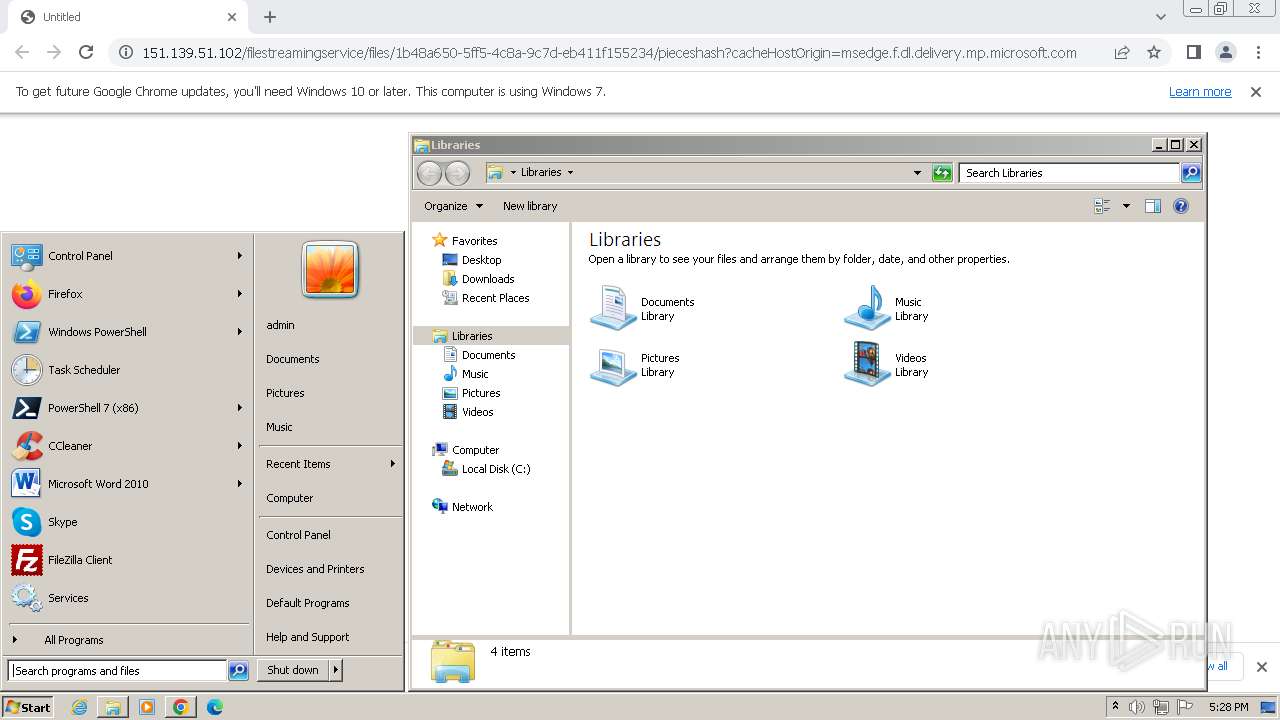The width and height of the screenshot is (1280, 720).
Task: Click the Explorer Back arrow button
Action: 430,173
